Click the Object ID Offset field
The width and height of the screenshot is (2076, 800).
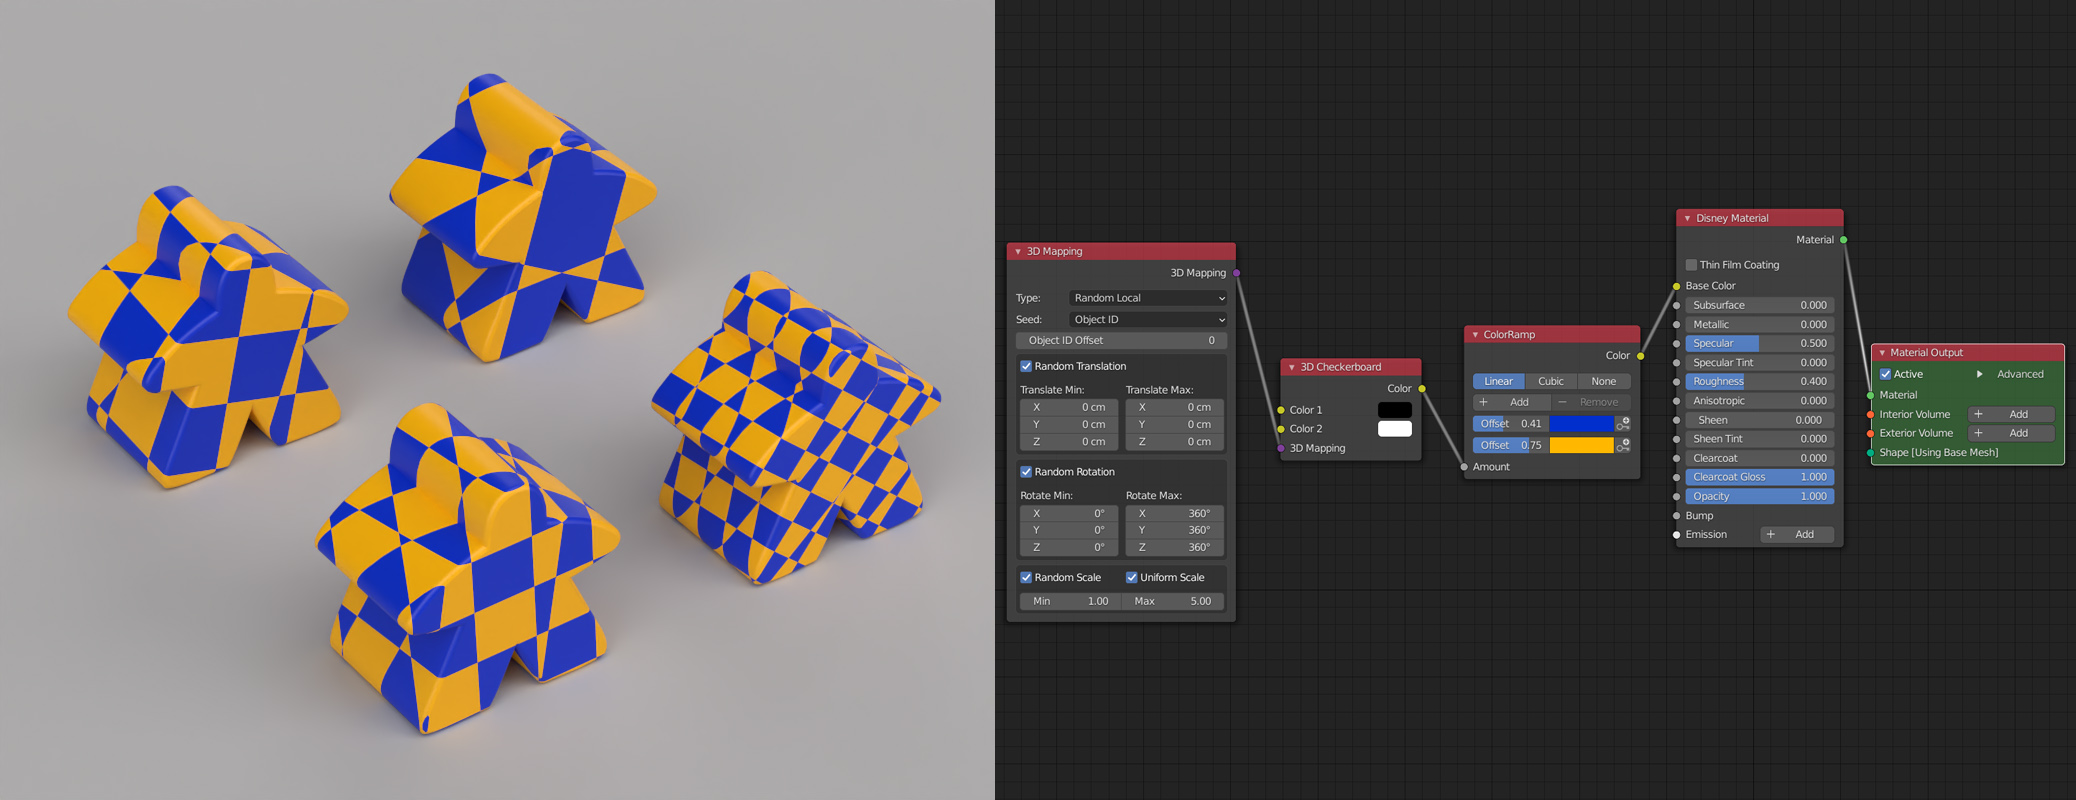pos(1121,341)
